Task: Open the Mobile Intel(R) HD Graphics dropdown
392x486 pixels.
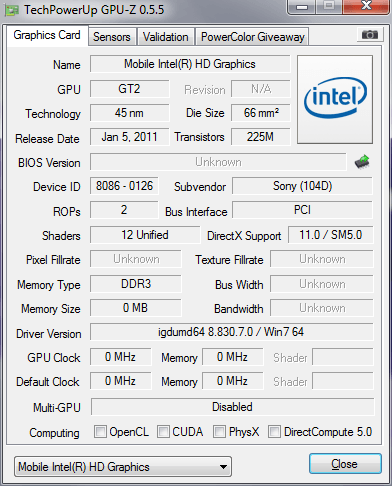Action: tap(123, 467)
